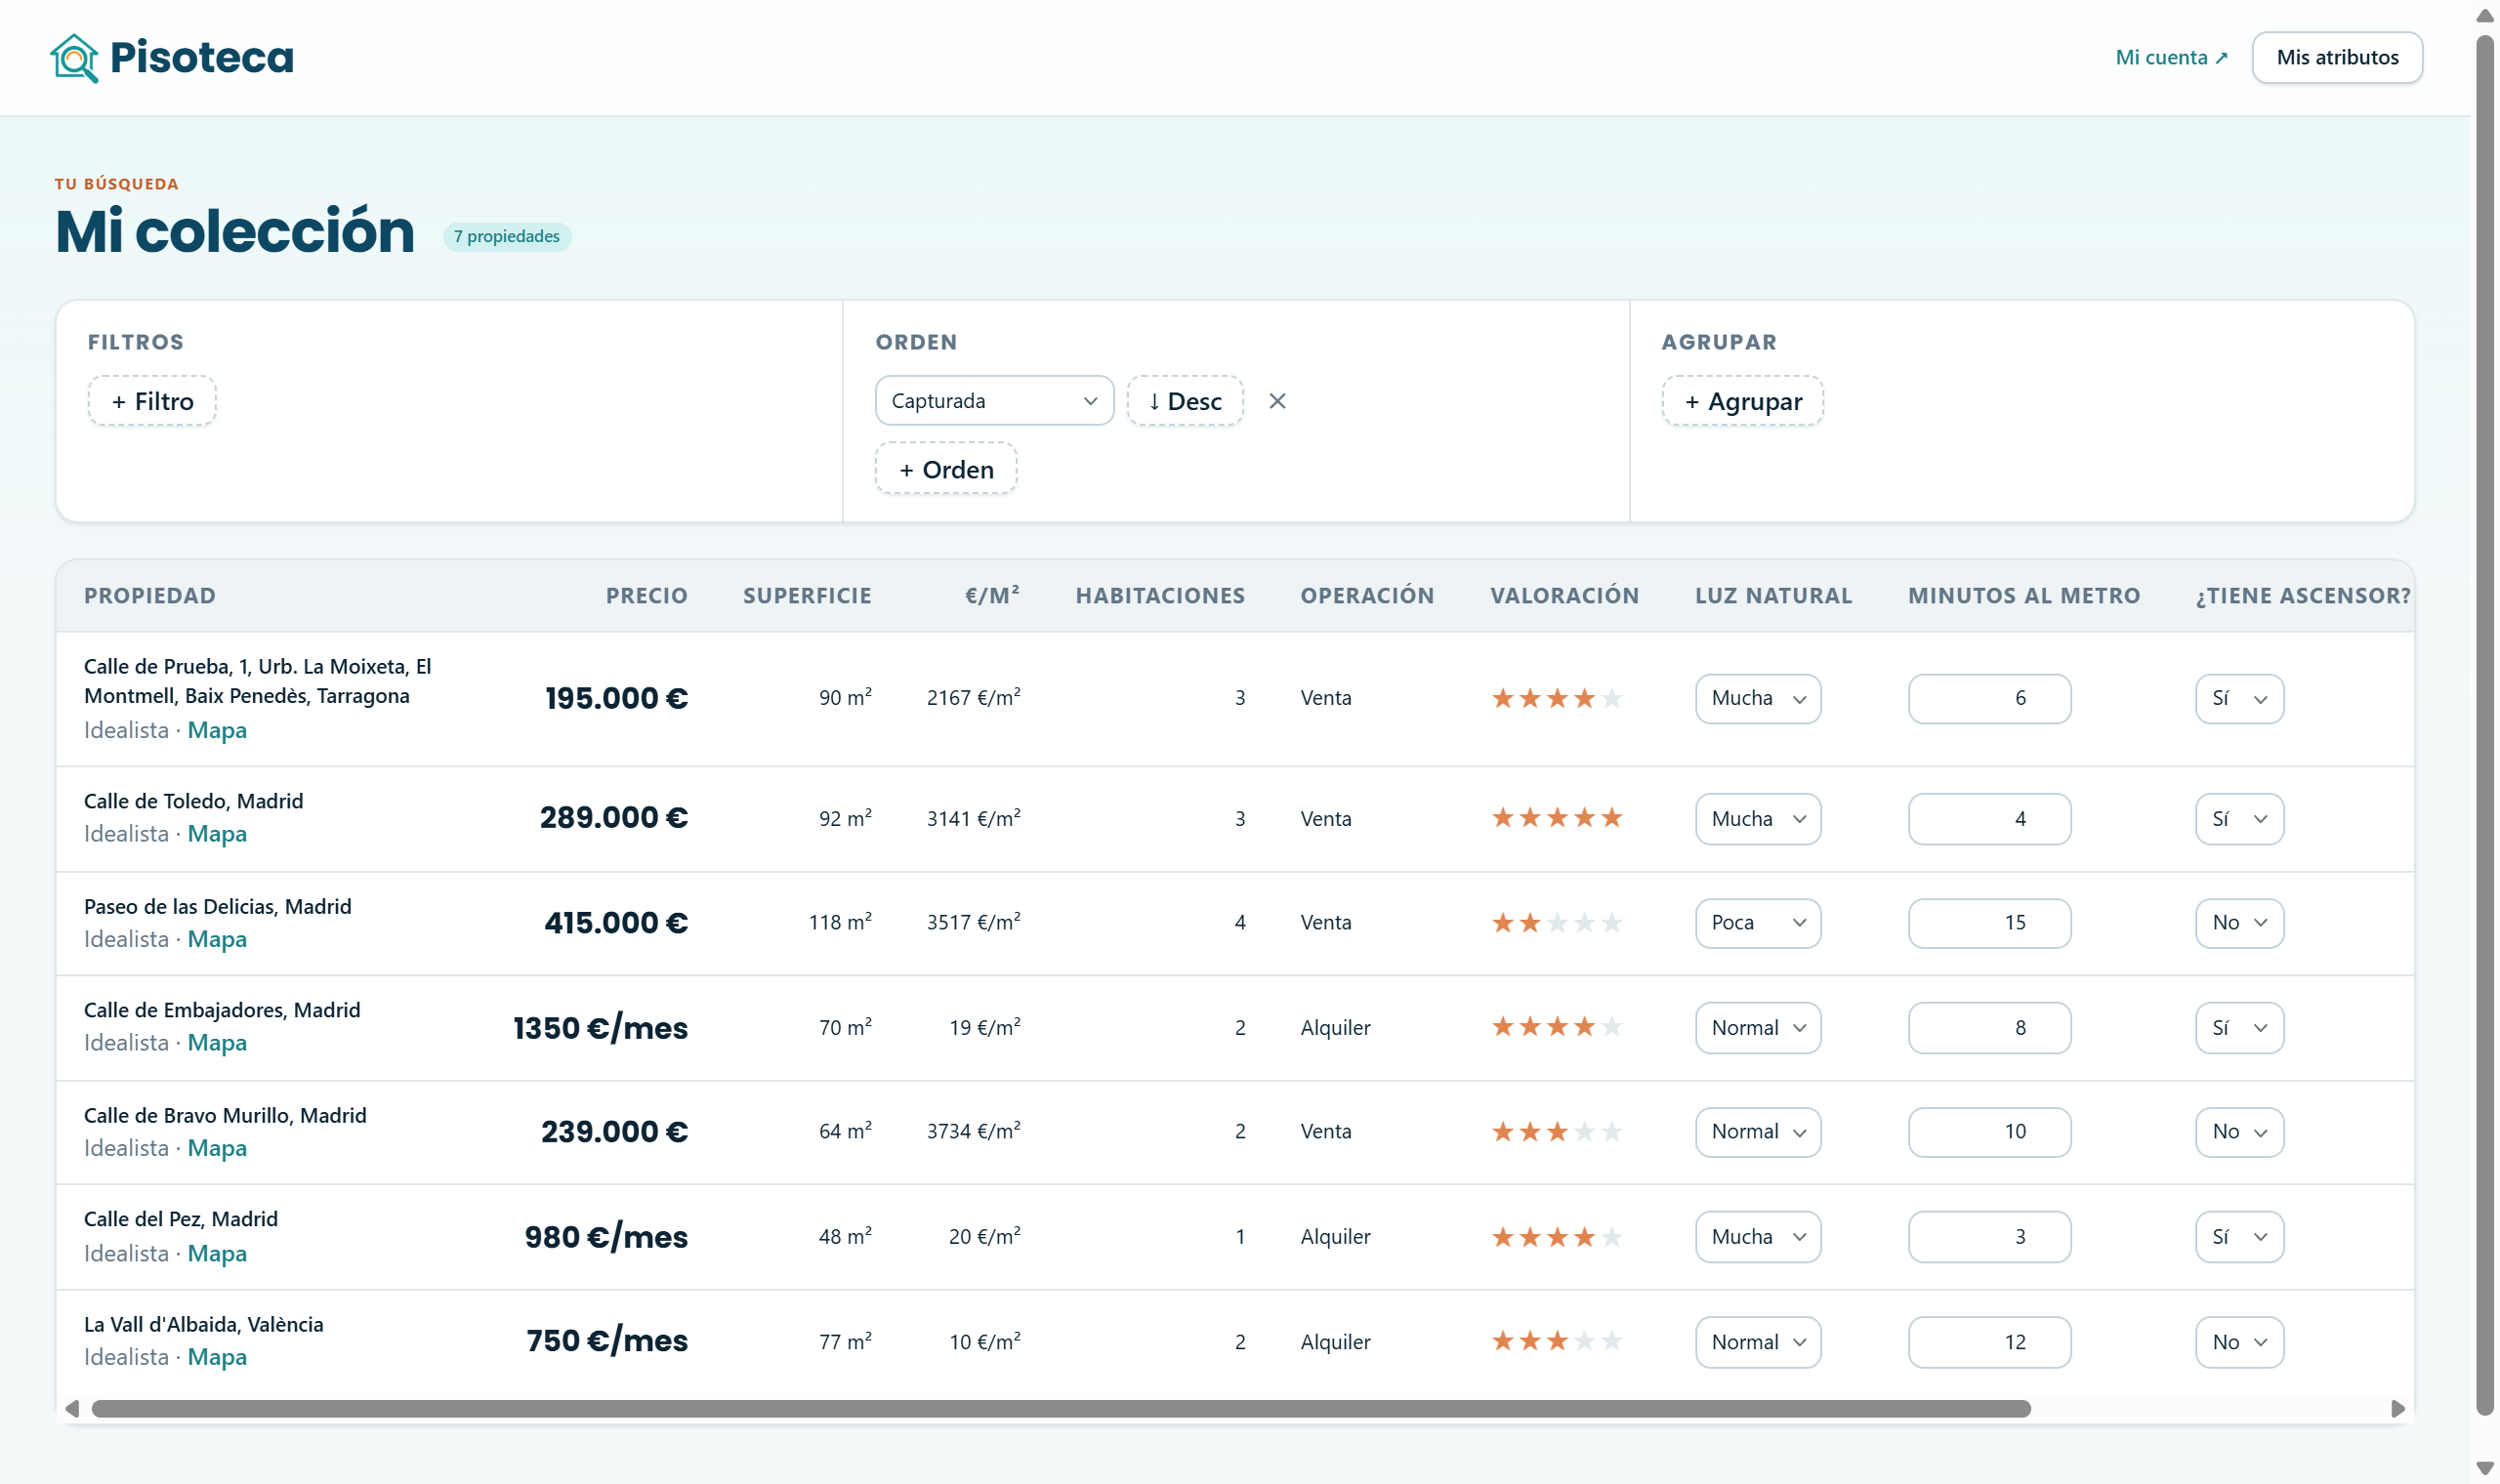Open Mis atributos
2500x1484 pixels.
[2337, 57]
